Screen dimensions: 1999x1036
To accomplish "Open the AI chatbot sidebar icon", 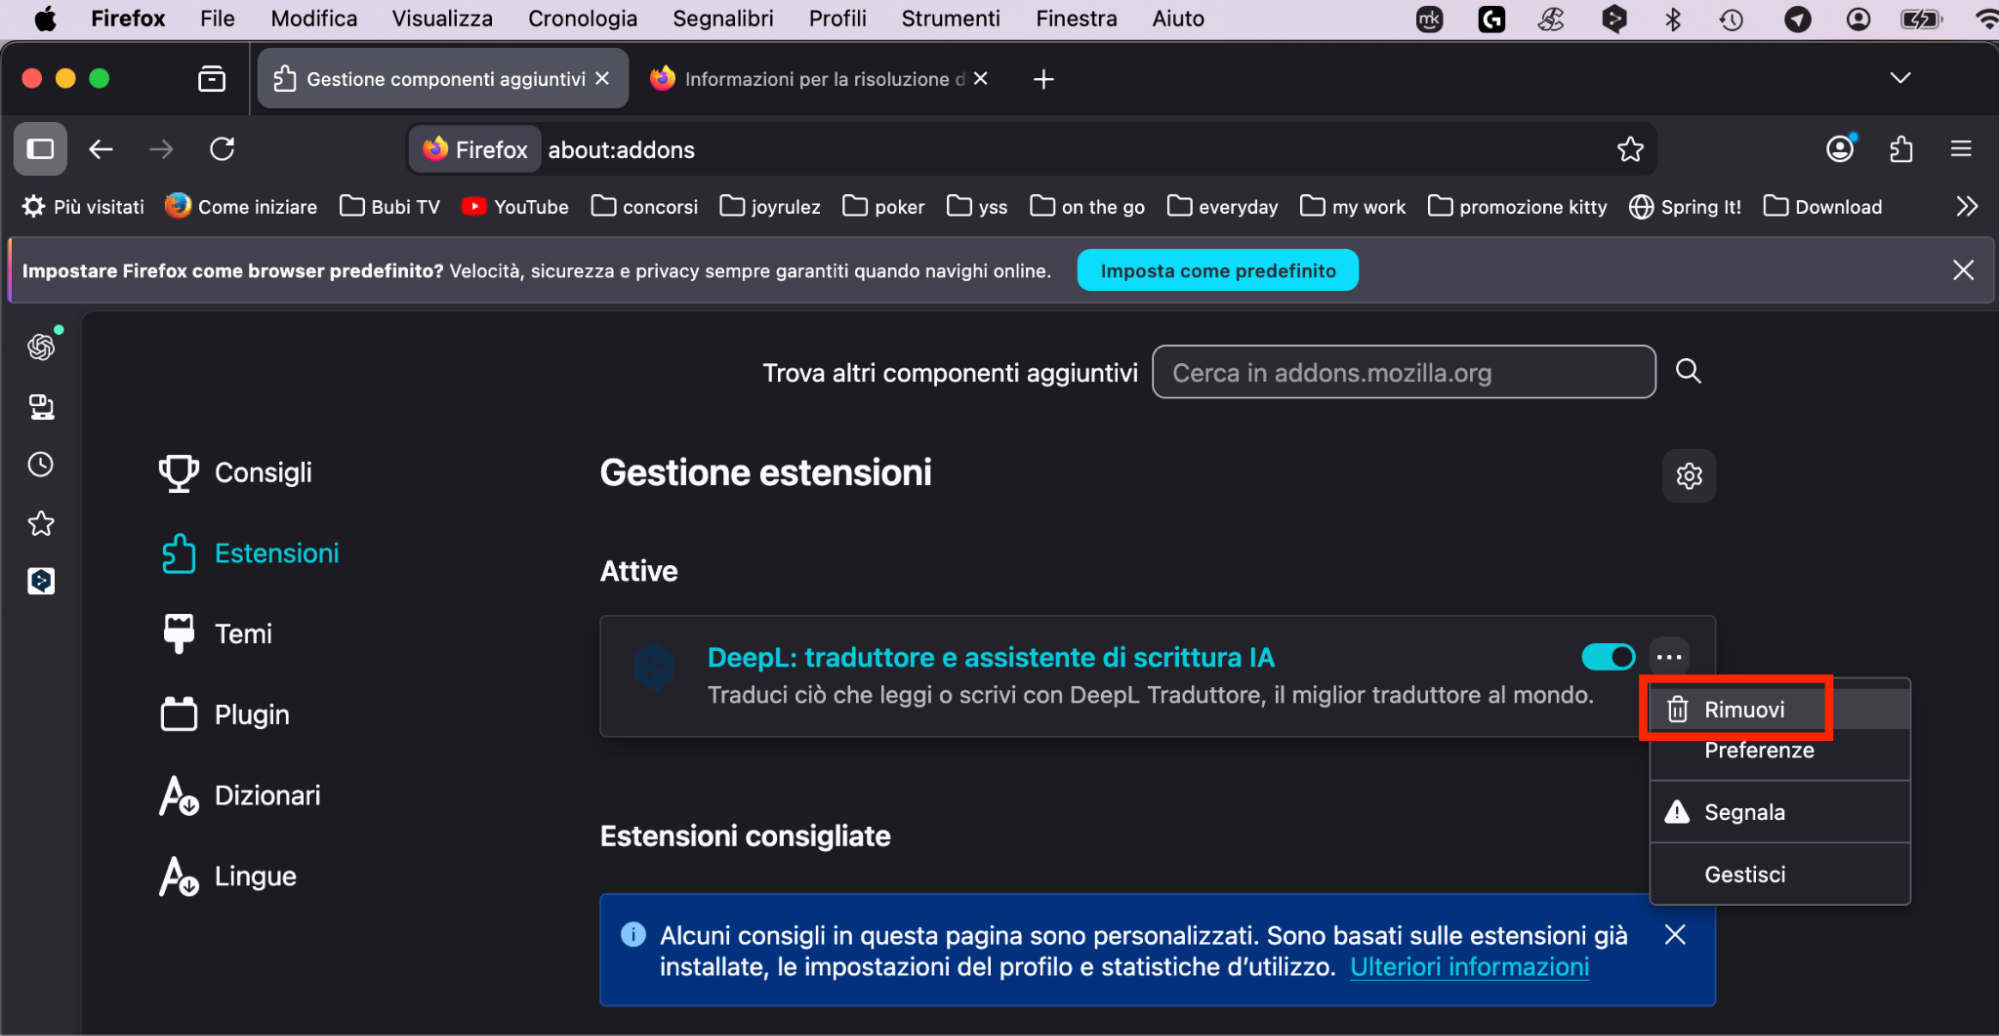I will point(41,347).
